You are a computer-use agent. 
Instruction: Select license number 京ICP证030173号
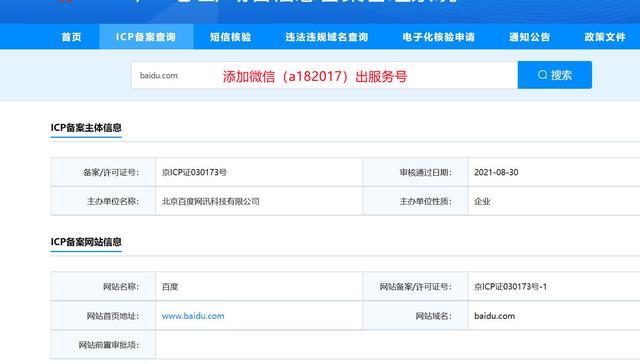coord(194,172)
